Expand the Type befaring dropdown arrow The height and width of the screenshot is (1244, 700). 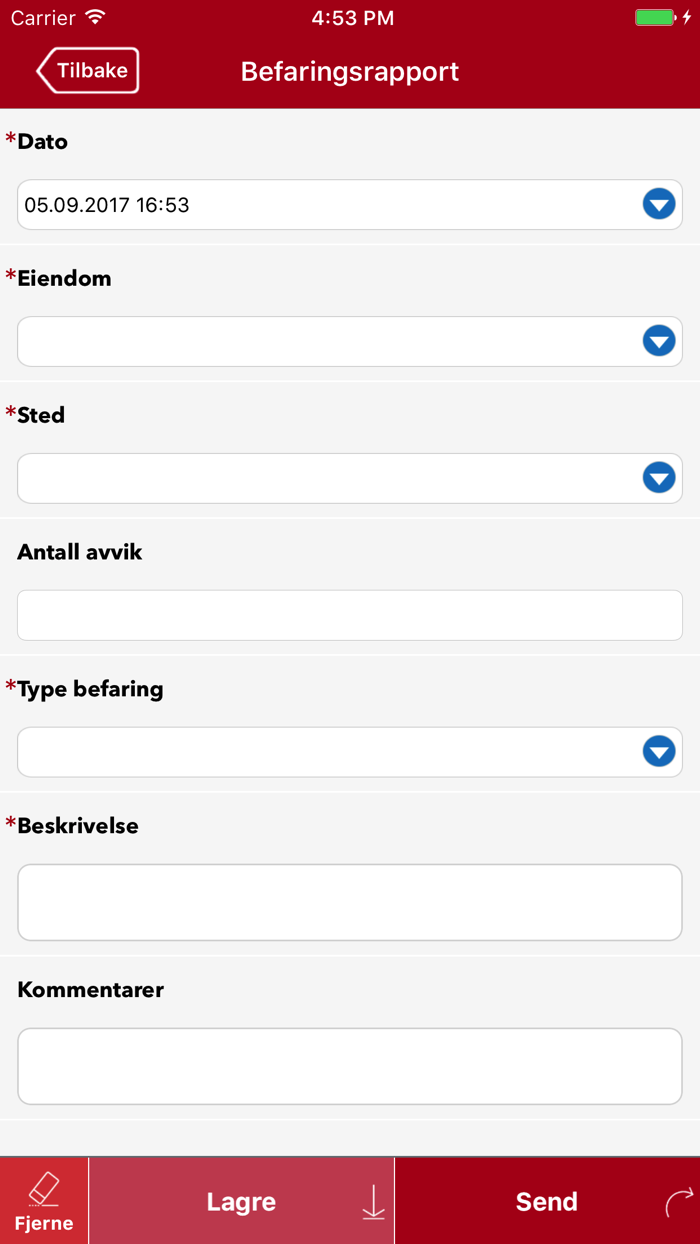(x=659, y=752)
